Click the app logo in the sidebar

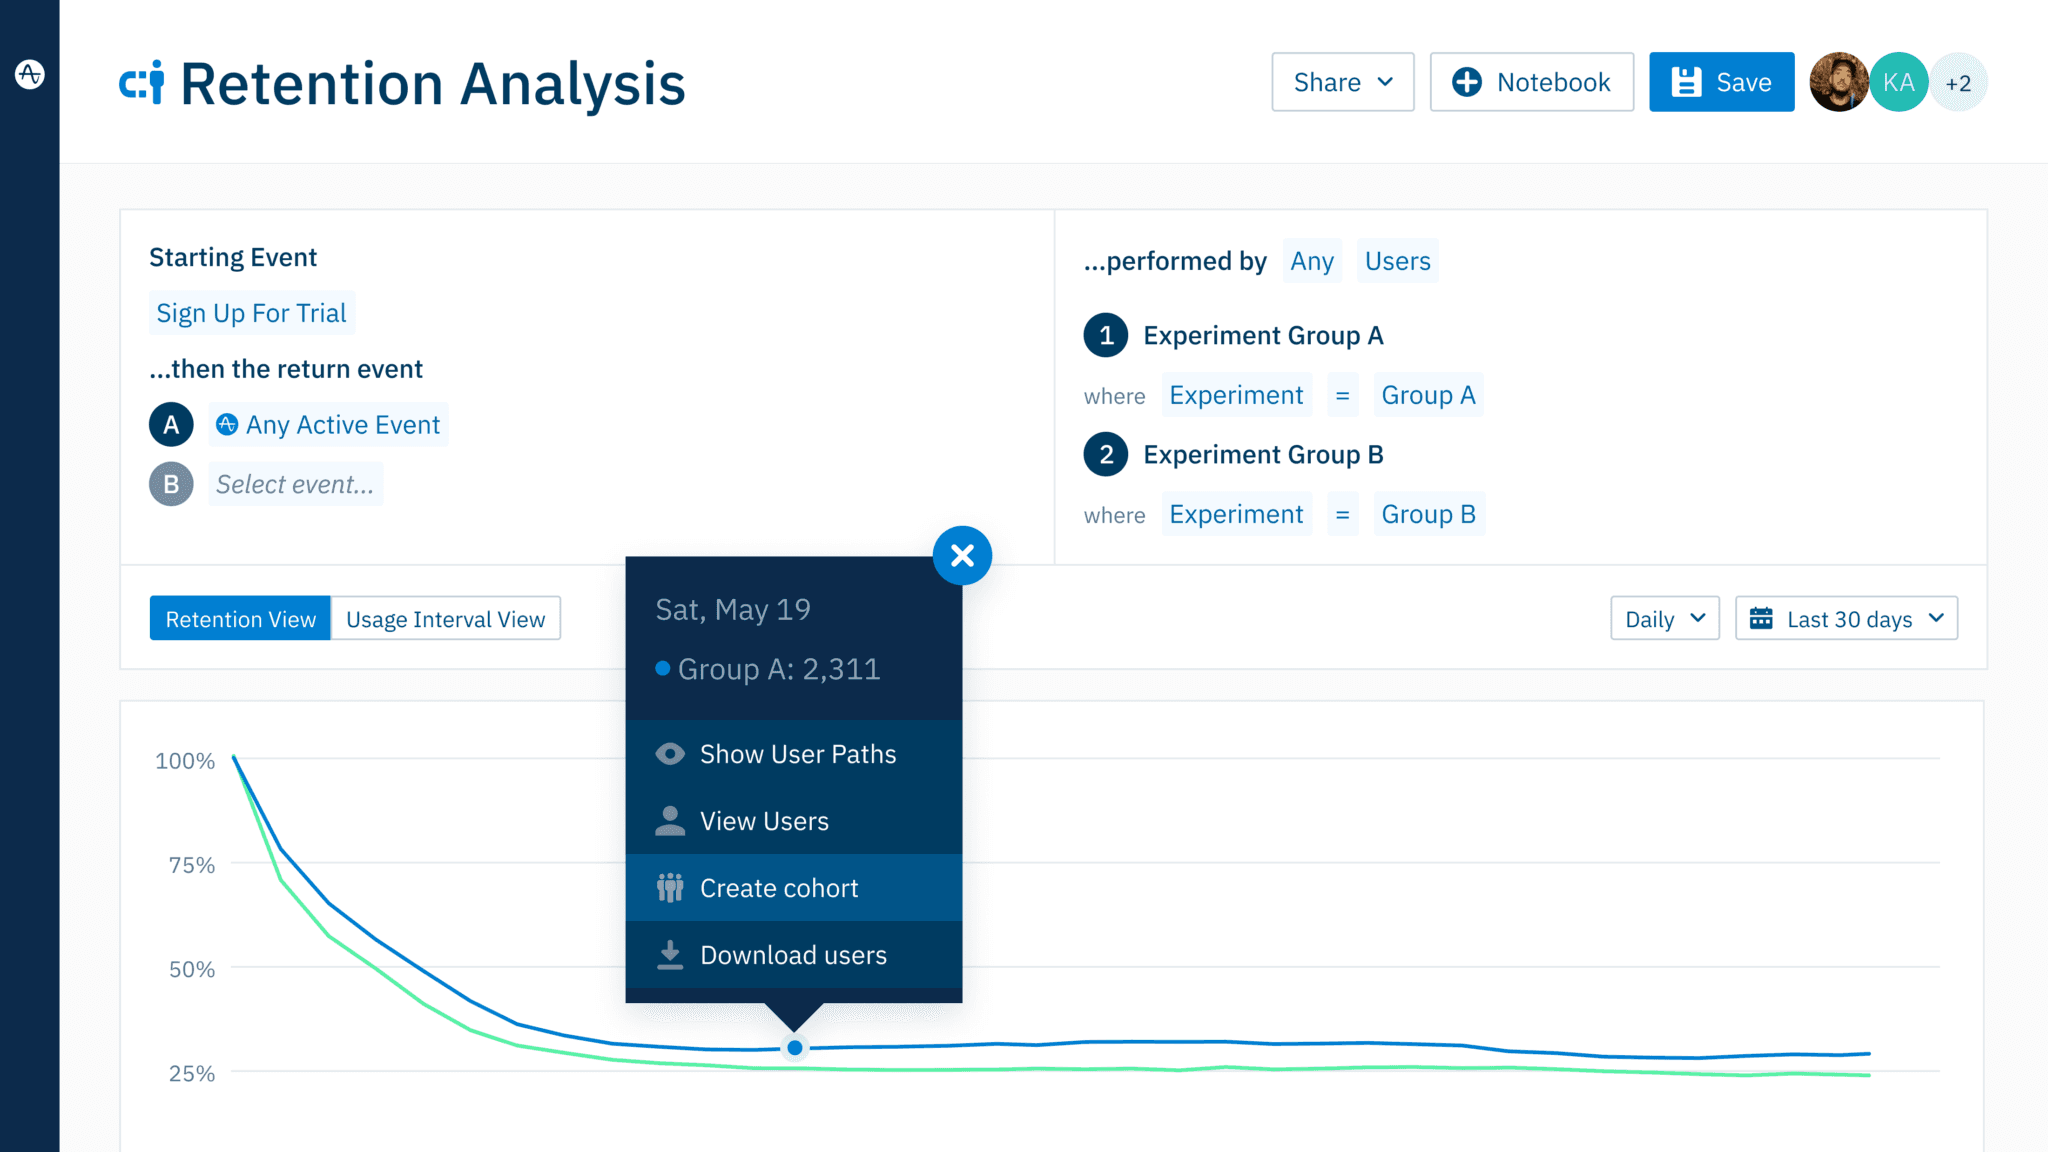pyautogui.click(x=30, y=73)
